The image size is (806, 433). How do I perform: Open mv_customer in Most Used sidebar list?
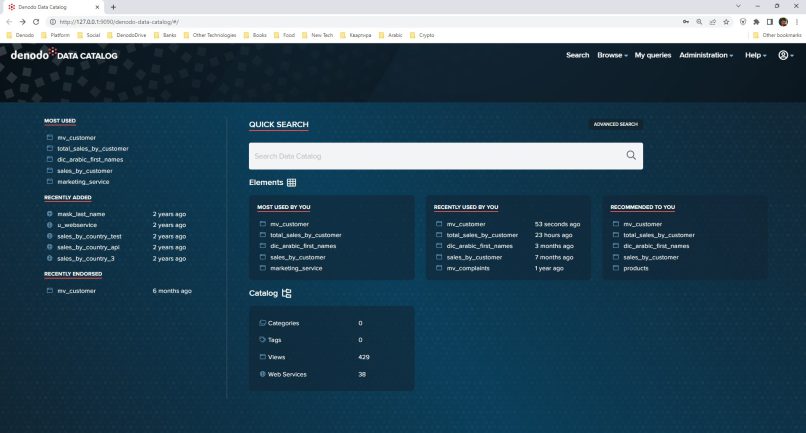76,137
